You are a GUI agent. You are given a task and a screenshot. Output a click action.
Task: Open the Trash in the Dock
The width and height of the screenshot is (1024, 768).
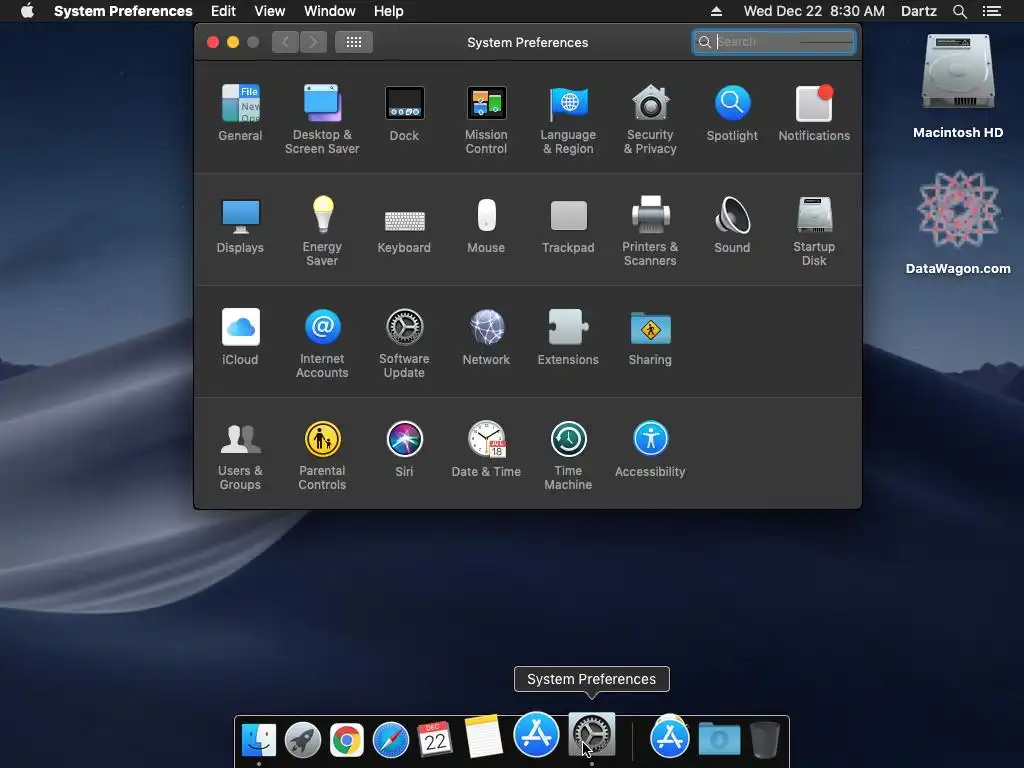click(765, 739)
